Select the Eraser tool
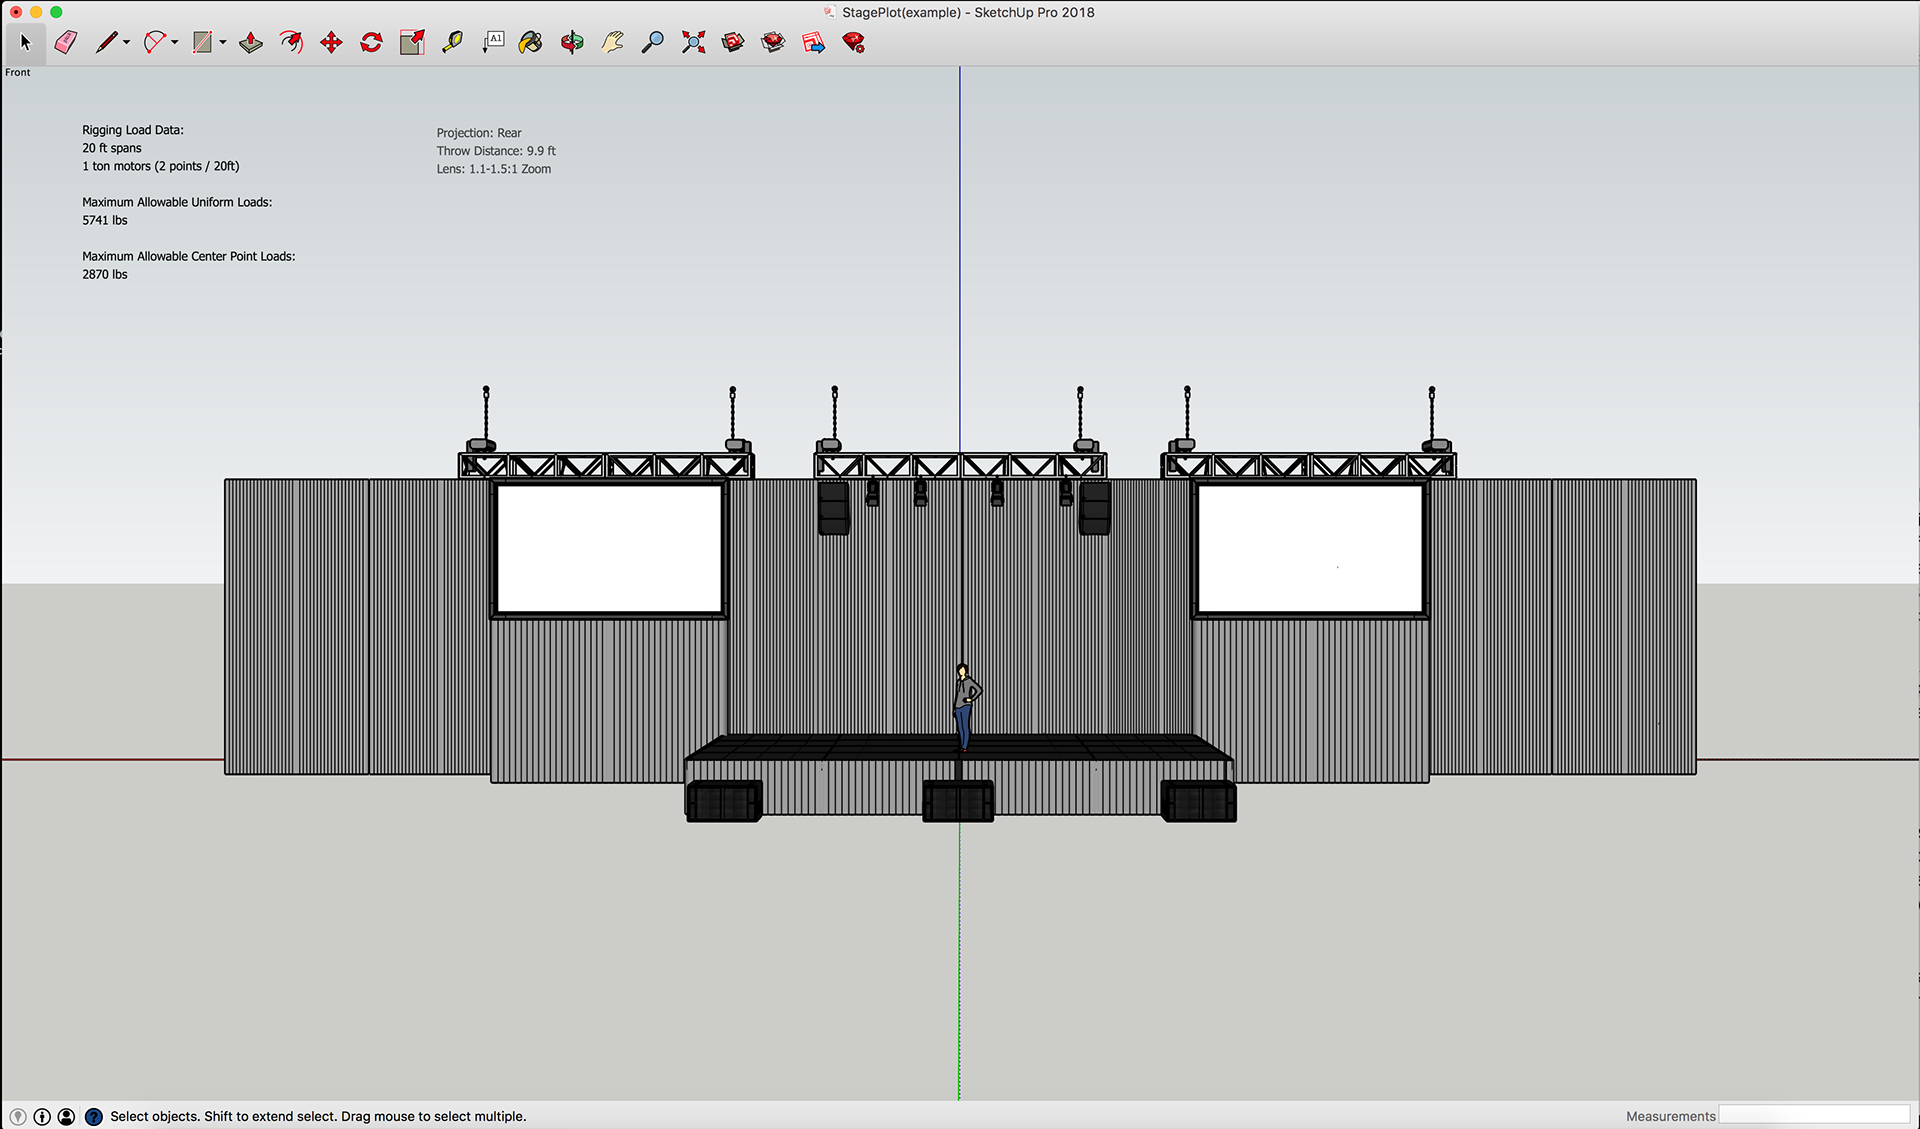 tap(66, 42)
